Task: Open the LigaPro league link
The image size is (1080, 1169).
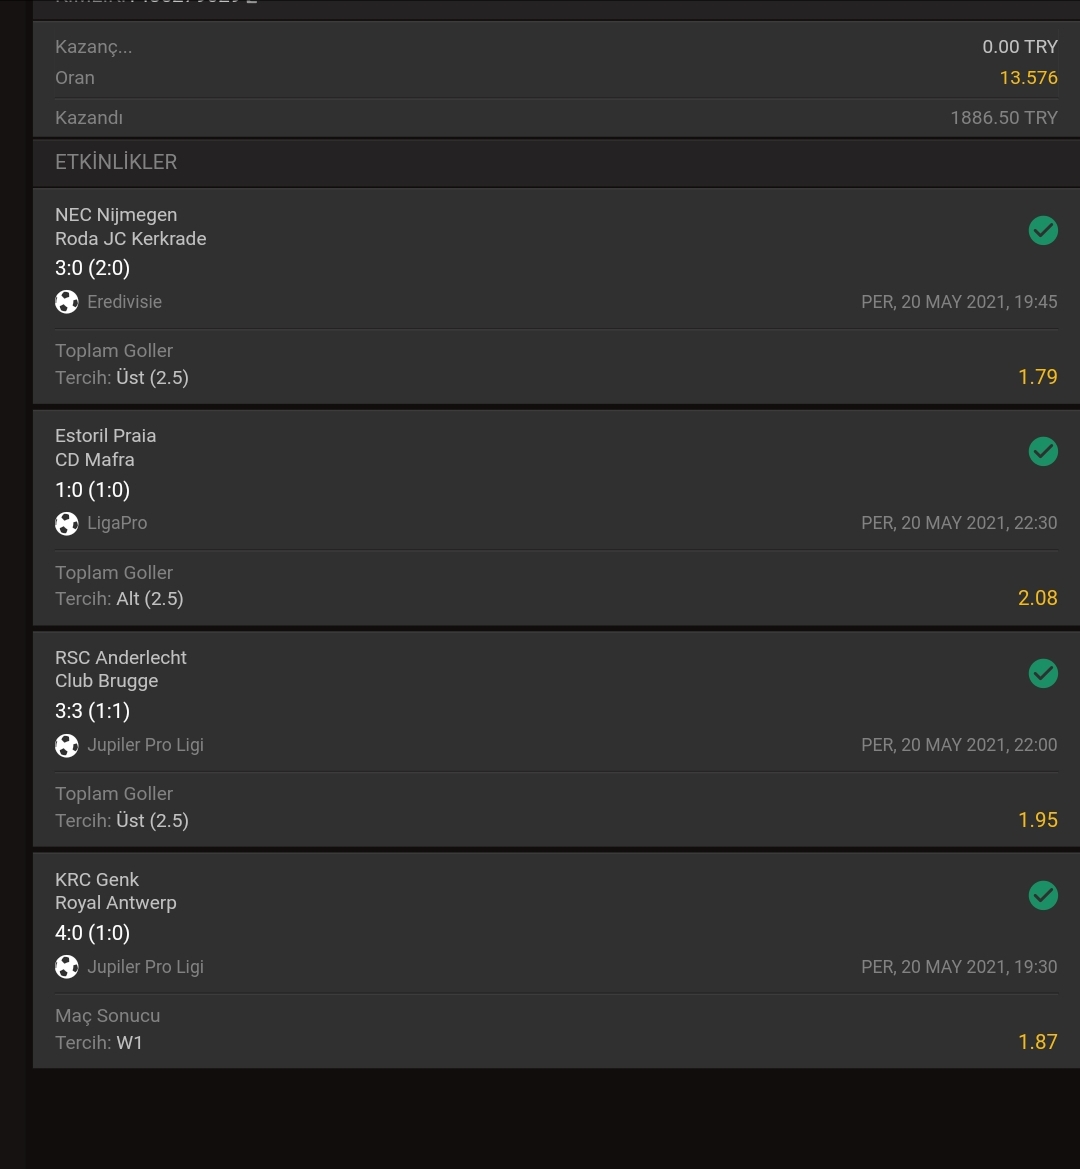Action: pos(117,523)
